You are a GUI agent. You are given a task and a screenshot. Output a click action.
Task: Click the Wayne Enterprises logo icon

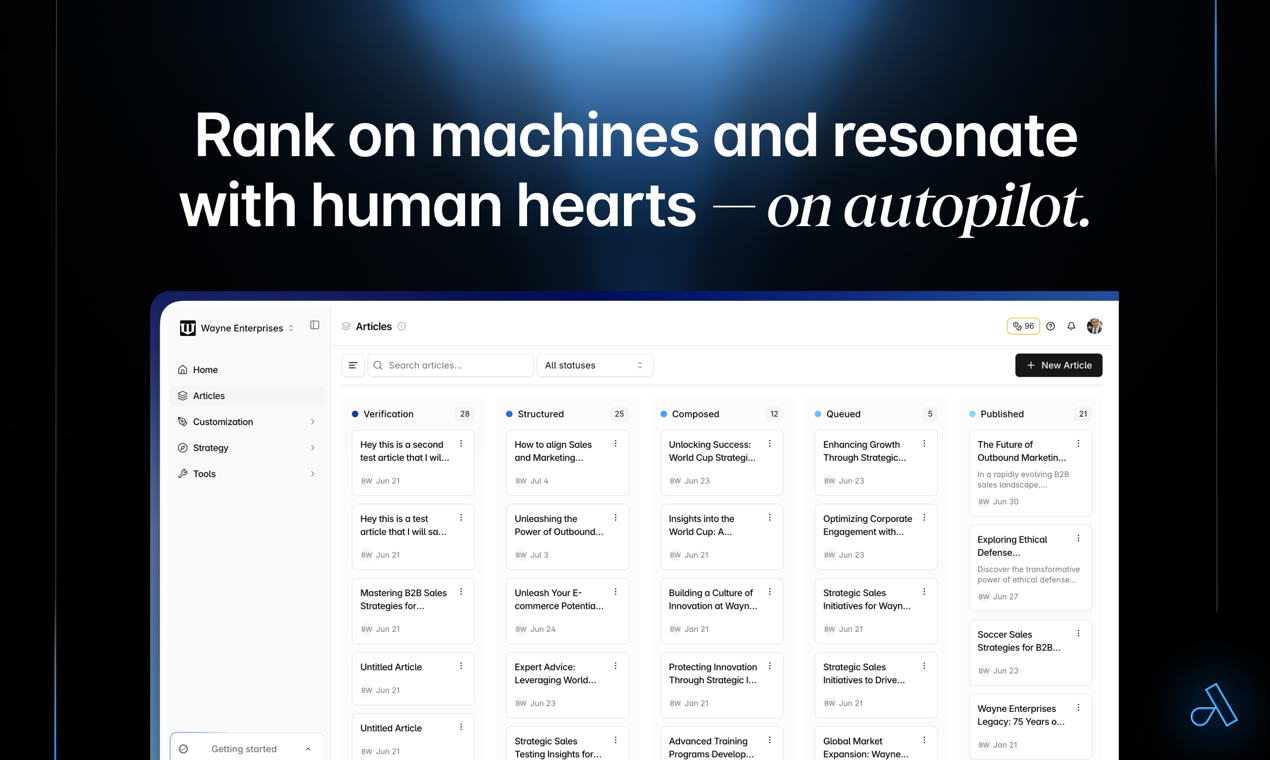[x=187, y=328]
